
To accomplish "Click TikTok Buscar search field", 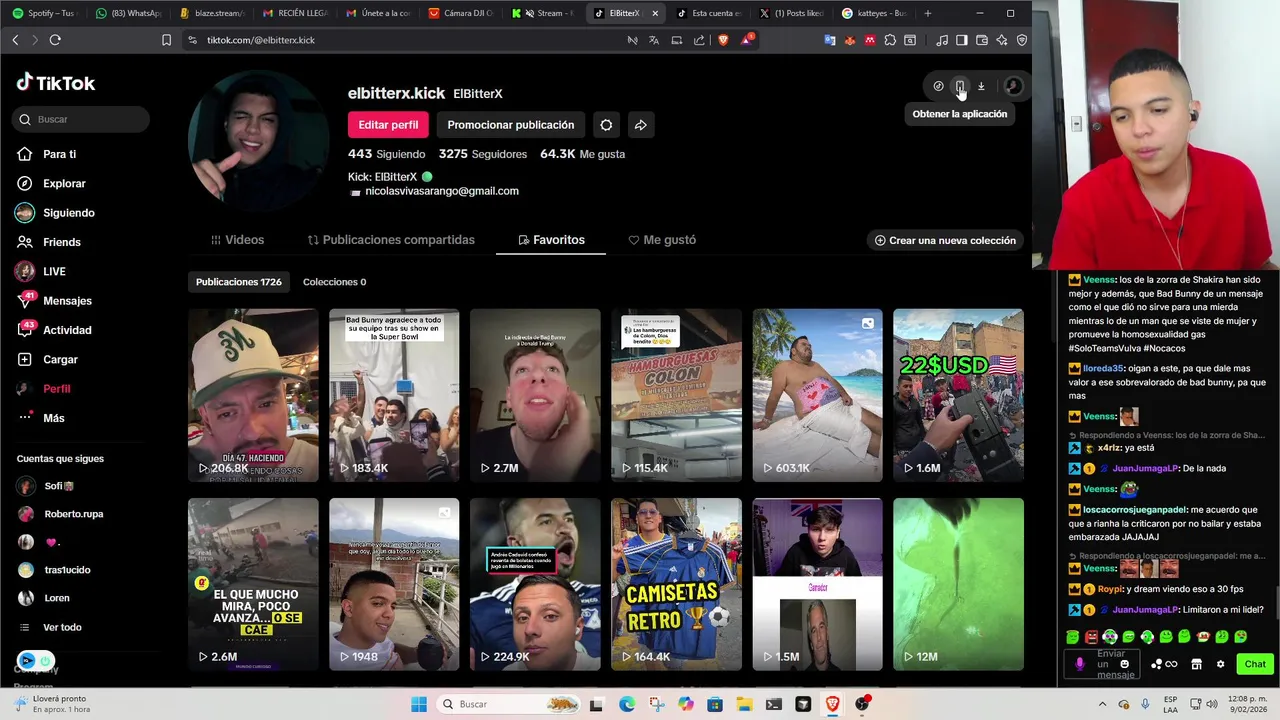I will [82, 119].
